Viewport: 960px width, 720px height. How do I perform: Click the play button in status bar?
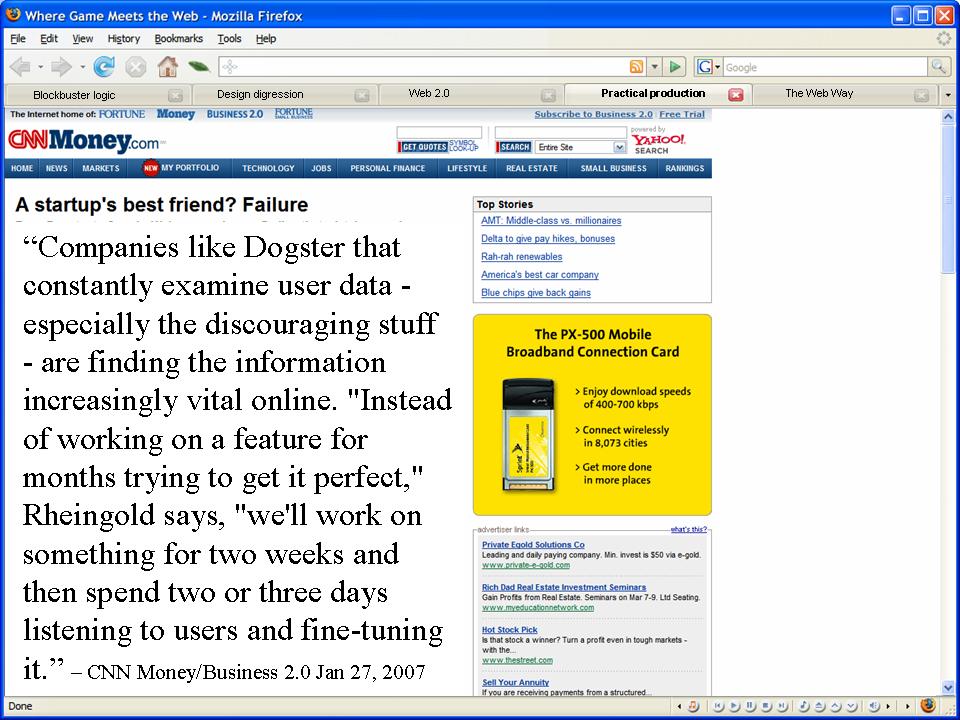click(x=735, y=706)
